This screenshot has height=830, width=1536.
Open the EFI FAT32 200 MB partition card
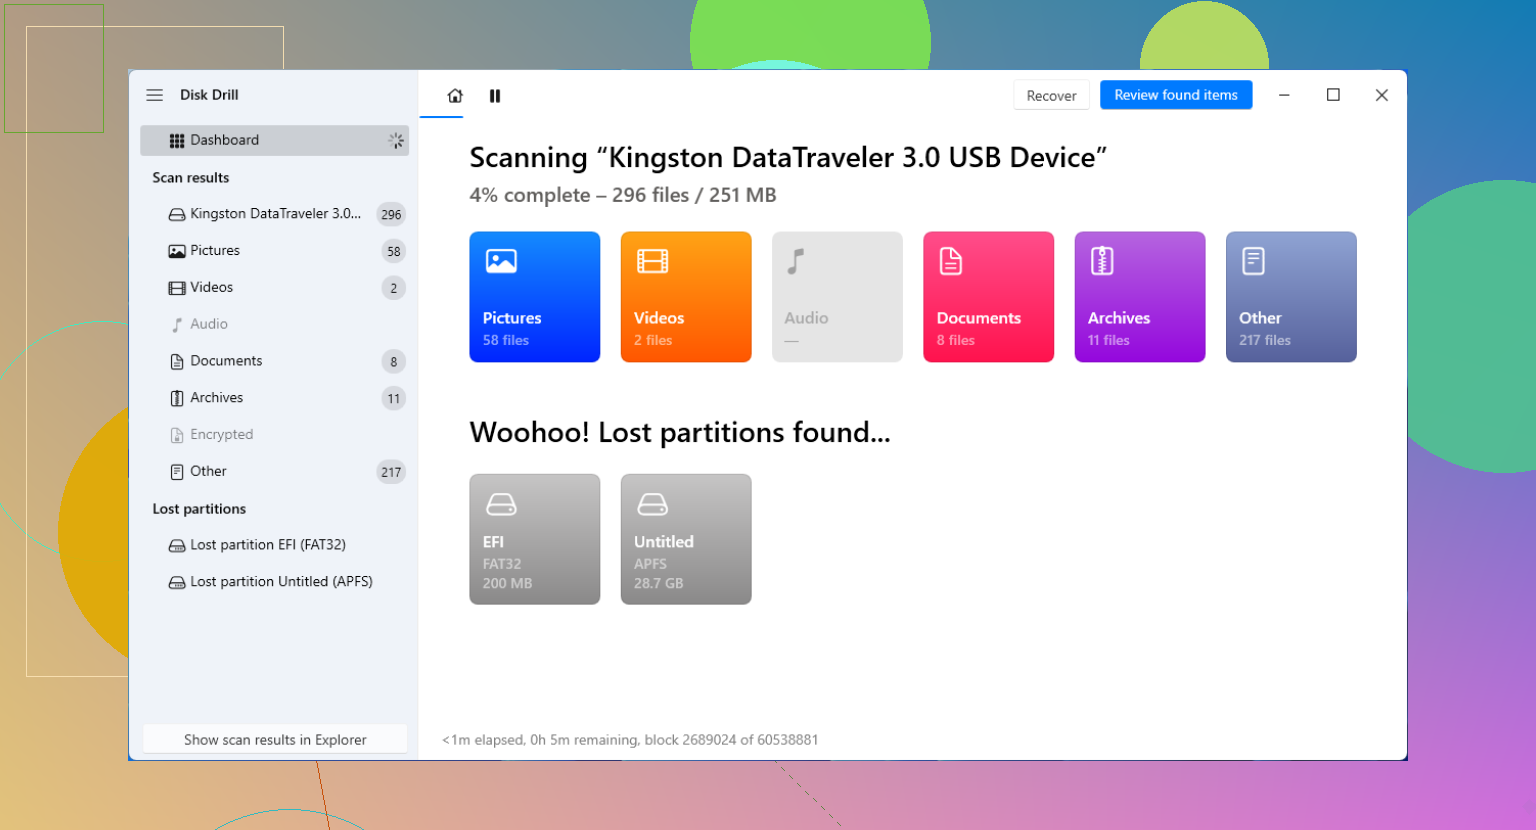click(535, 539)
